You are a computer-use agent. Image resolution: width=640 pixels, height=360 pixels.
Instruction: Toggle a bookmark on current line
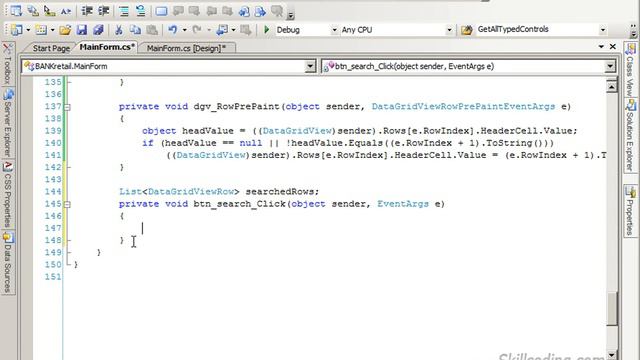tap(161, 11)
